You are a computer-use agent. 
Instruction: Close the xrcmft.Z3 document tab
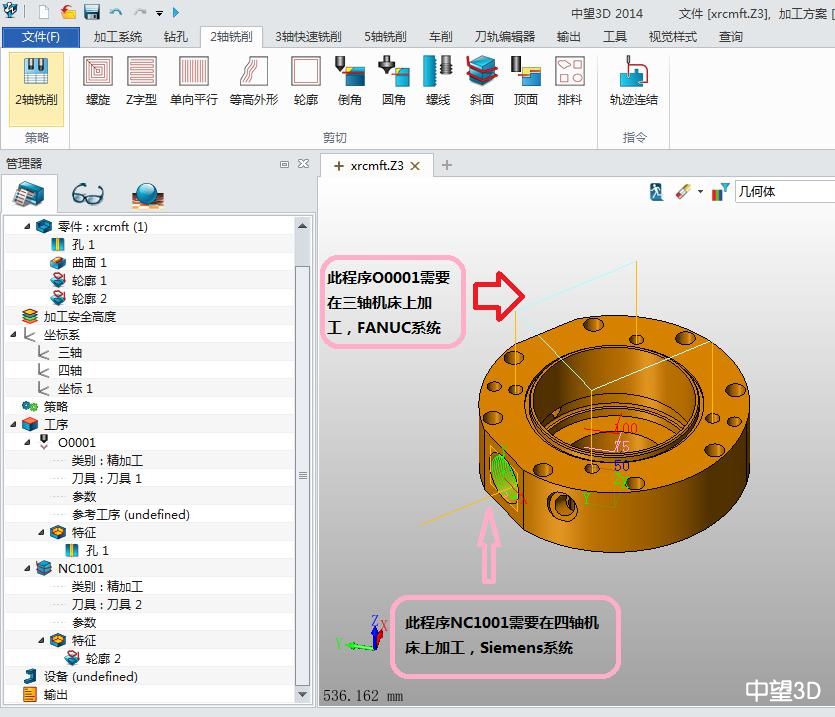(415, 166)
